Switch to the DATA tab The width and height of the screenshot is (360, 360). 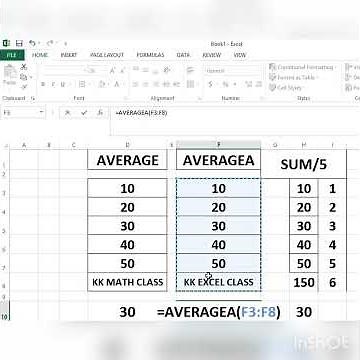click(x=183, y=55)
